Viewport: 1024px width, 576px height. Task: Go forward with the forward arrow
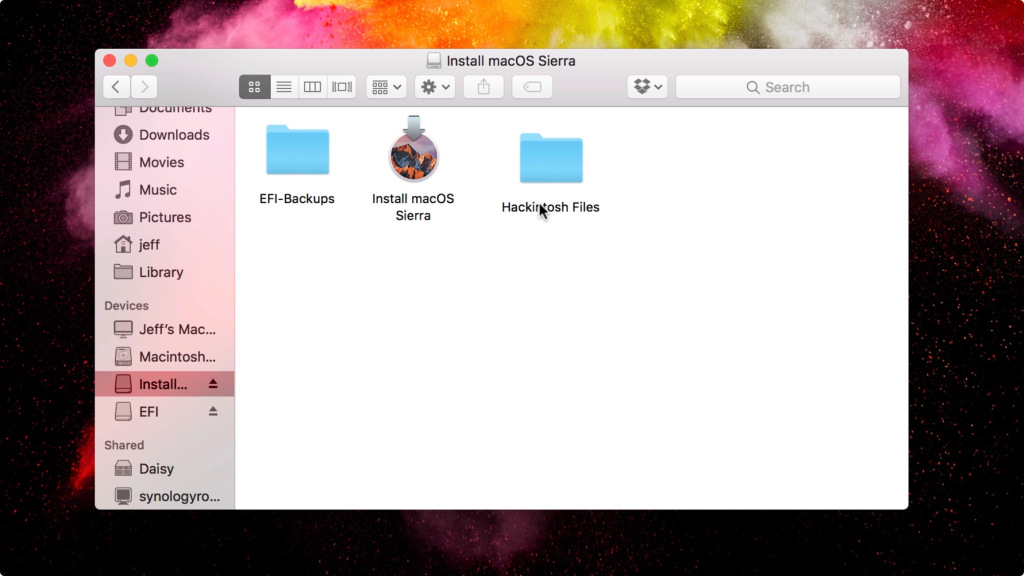pos(144,87)
